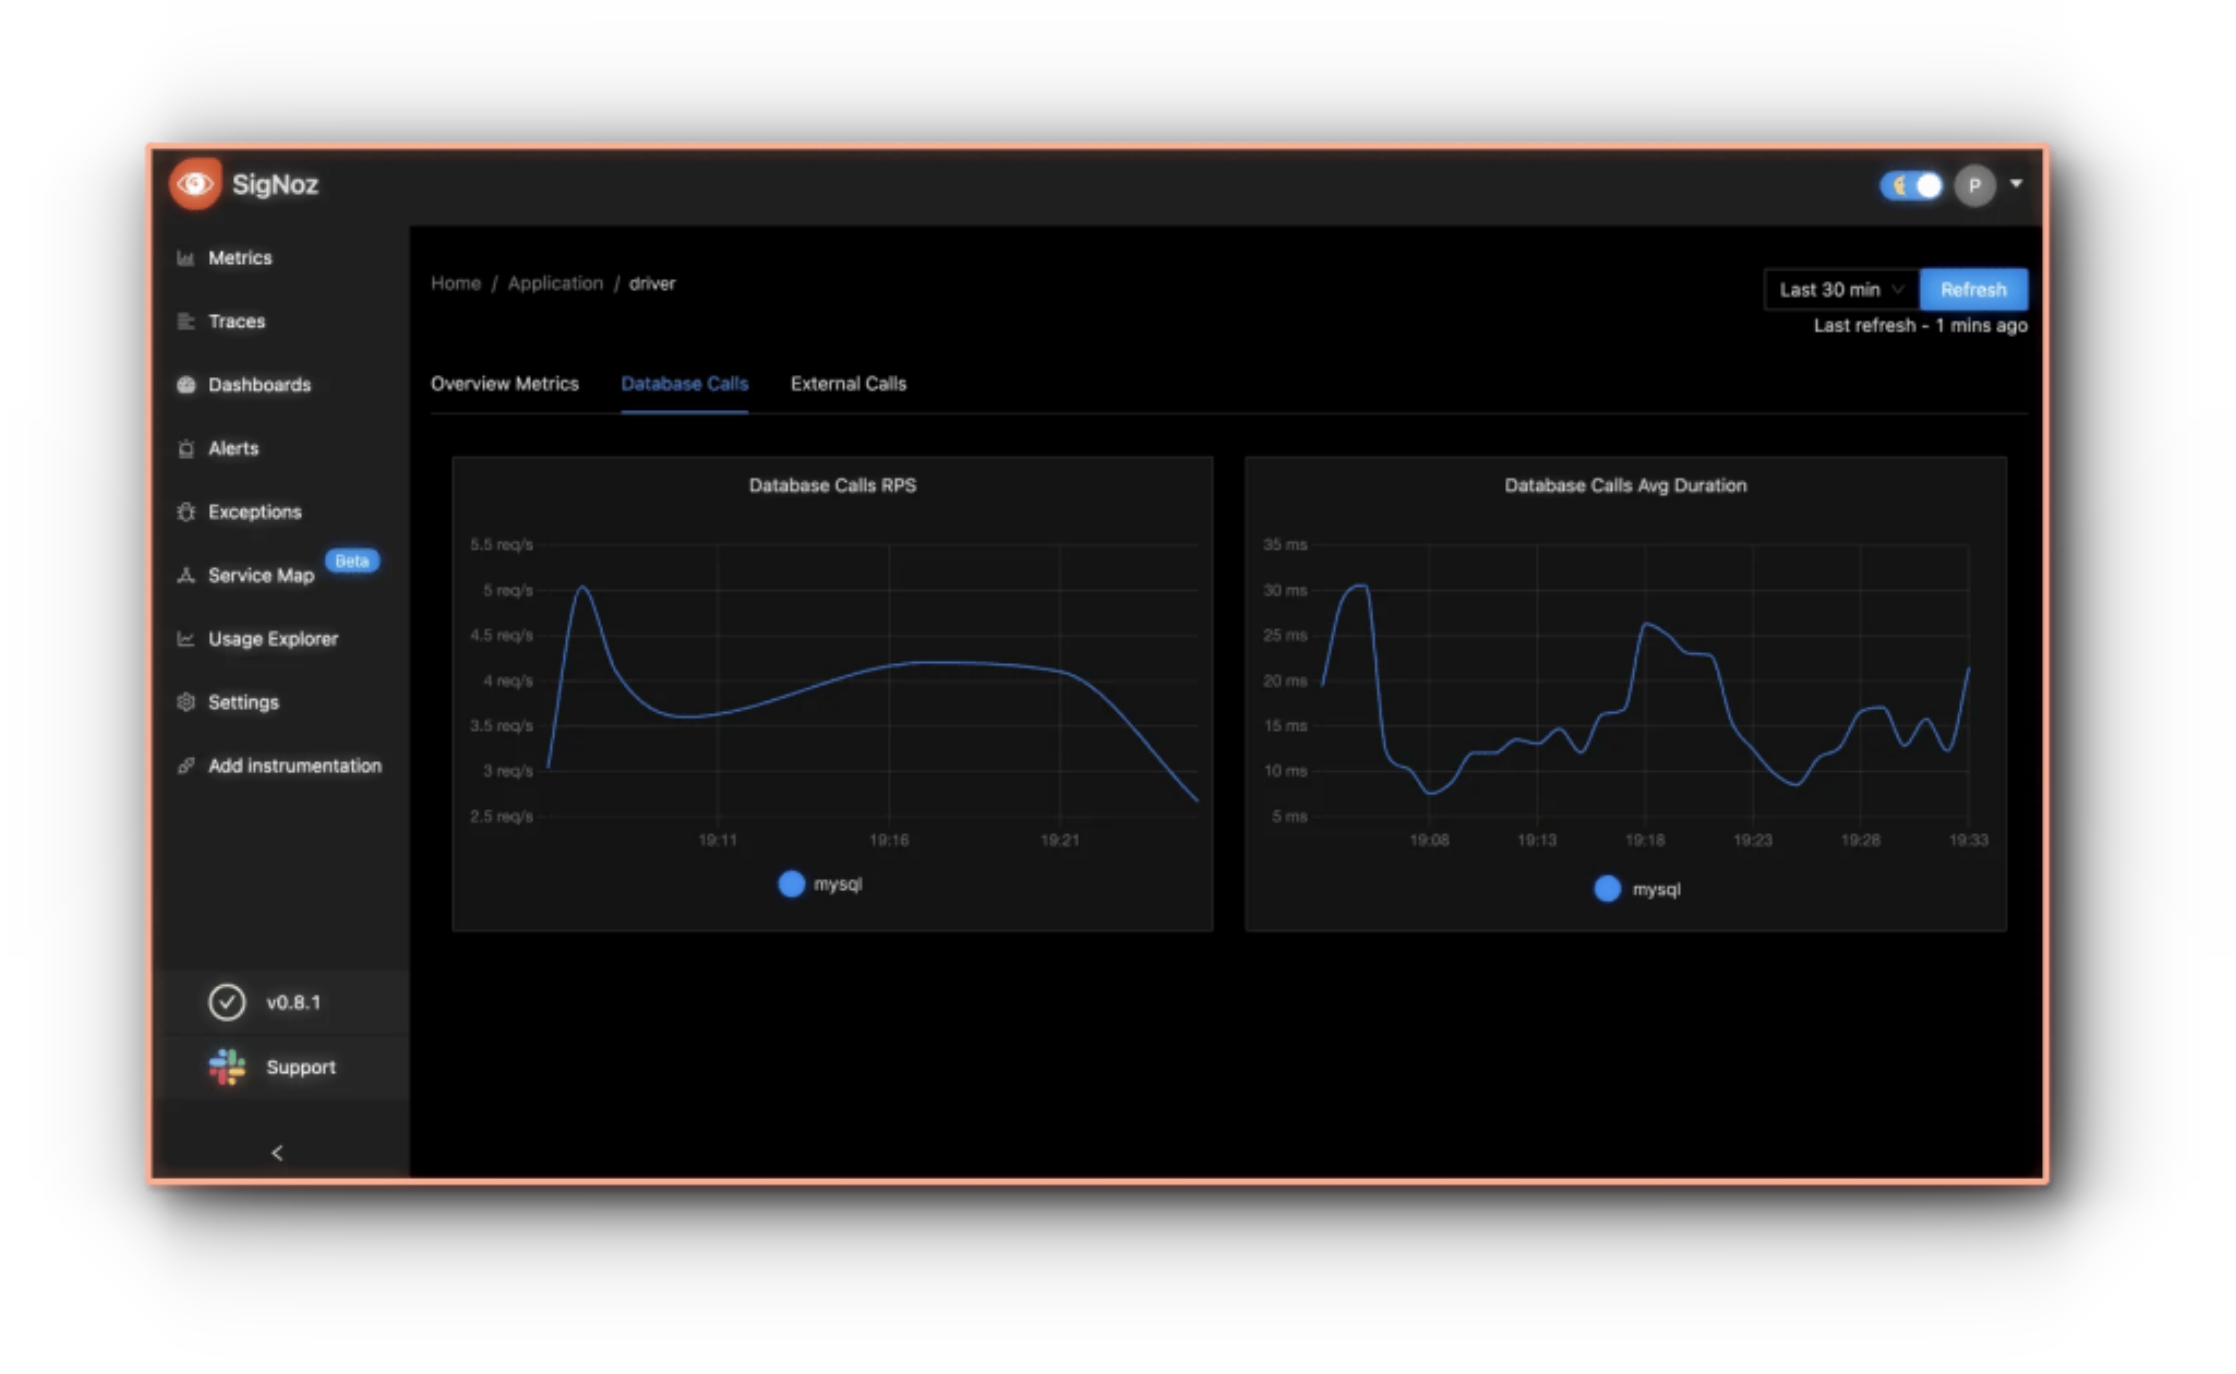Viewport: 2236px width, 1374px height.
Task: Click the Usage Explorer line chart icon
Action: (185, 638)
